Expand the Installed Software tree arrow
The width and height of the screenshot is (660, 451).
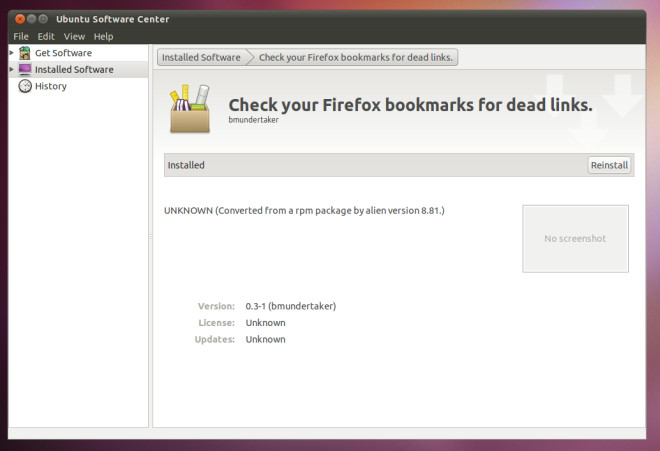[12, 69]
